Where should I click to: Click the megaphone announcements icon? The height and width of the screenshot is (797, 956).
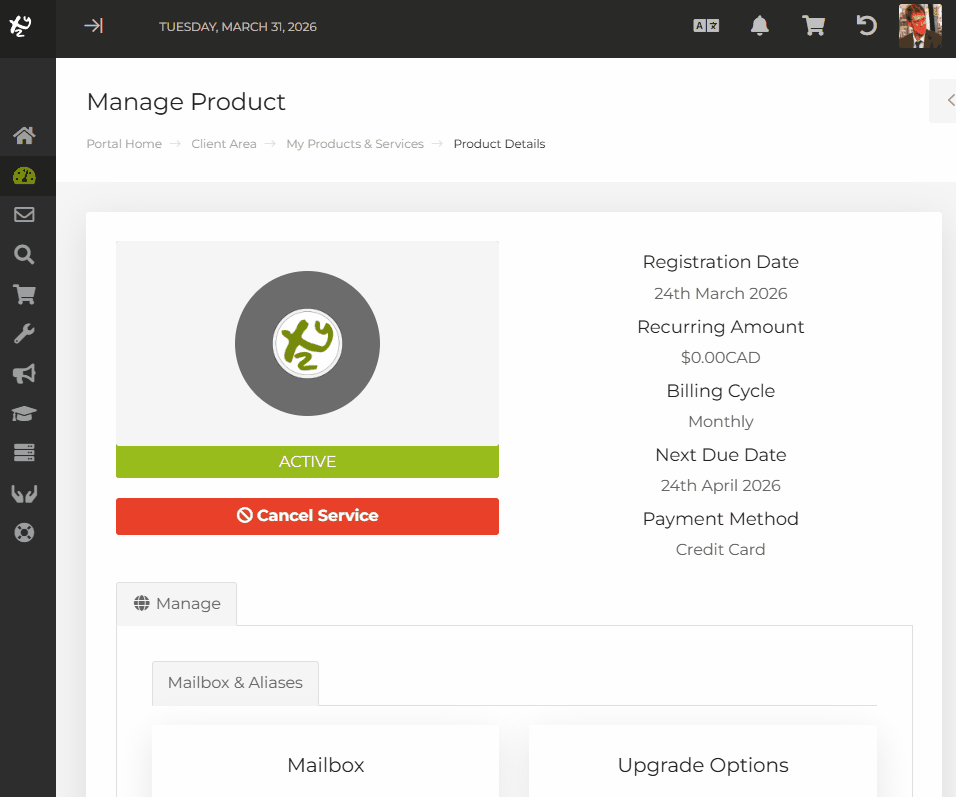24,374
